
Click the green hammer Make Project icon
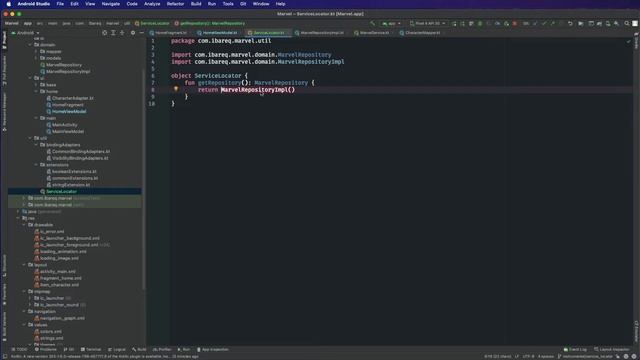click(x=372, y=24)
